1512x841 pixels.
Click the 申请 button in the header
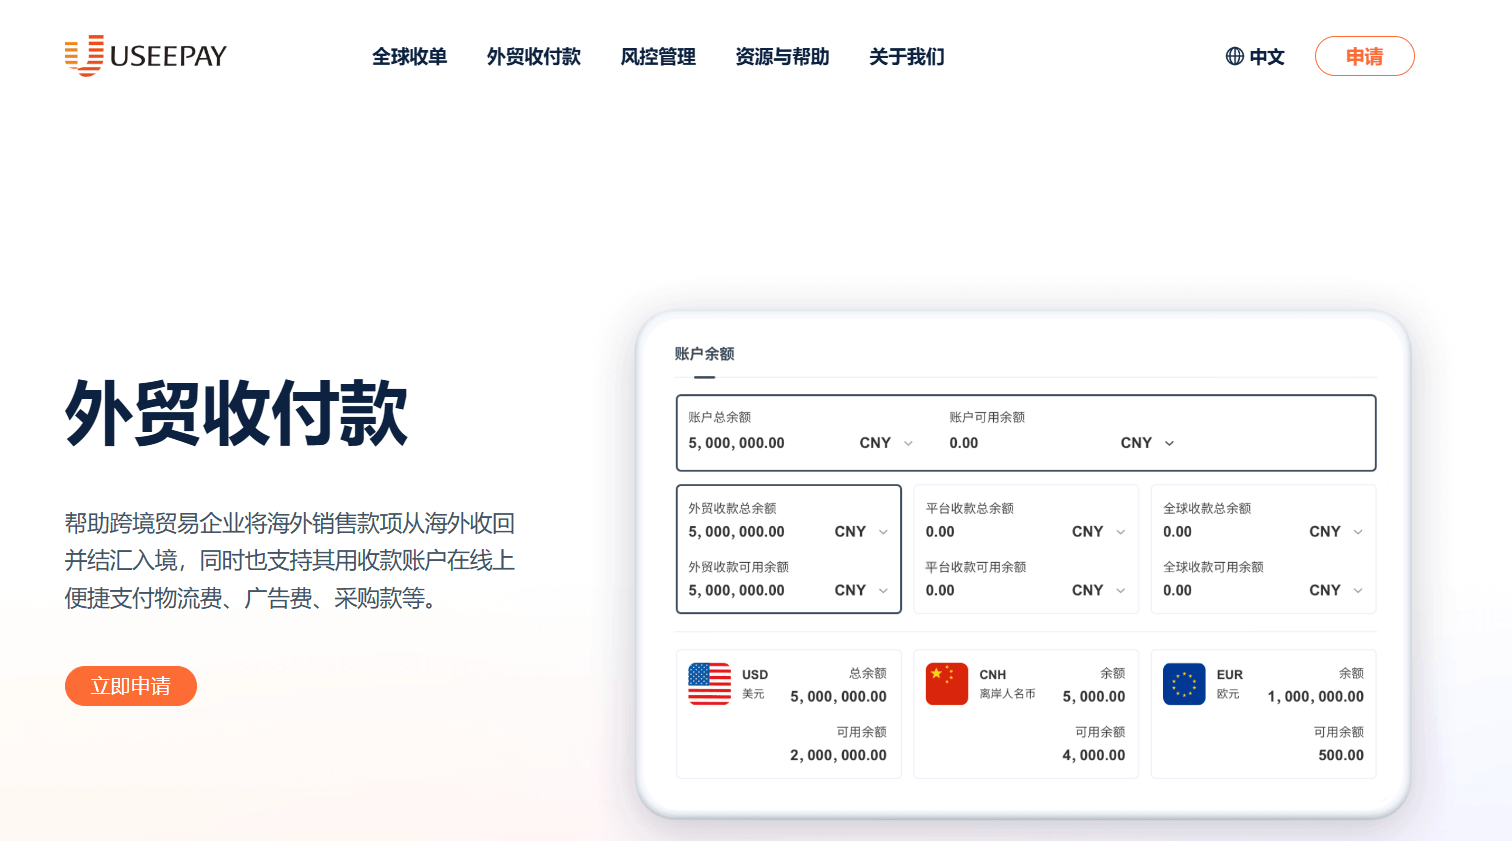click(x=1364, y=56)
